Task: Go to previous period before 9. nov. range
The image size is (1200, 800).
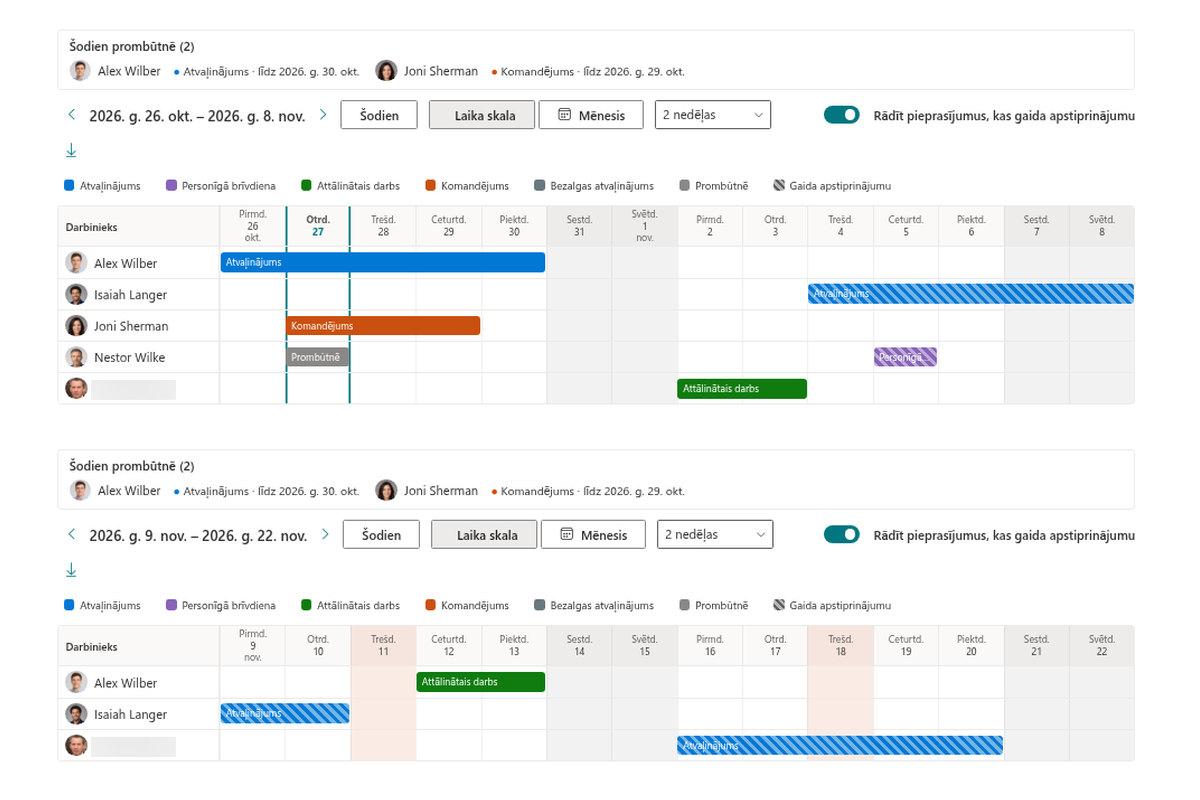Action: (71, 535)
